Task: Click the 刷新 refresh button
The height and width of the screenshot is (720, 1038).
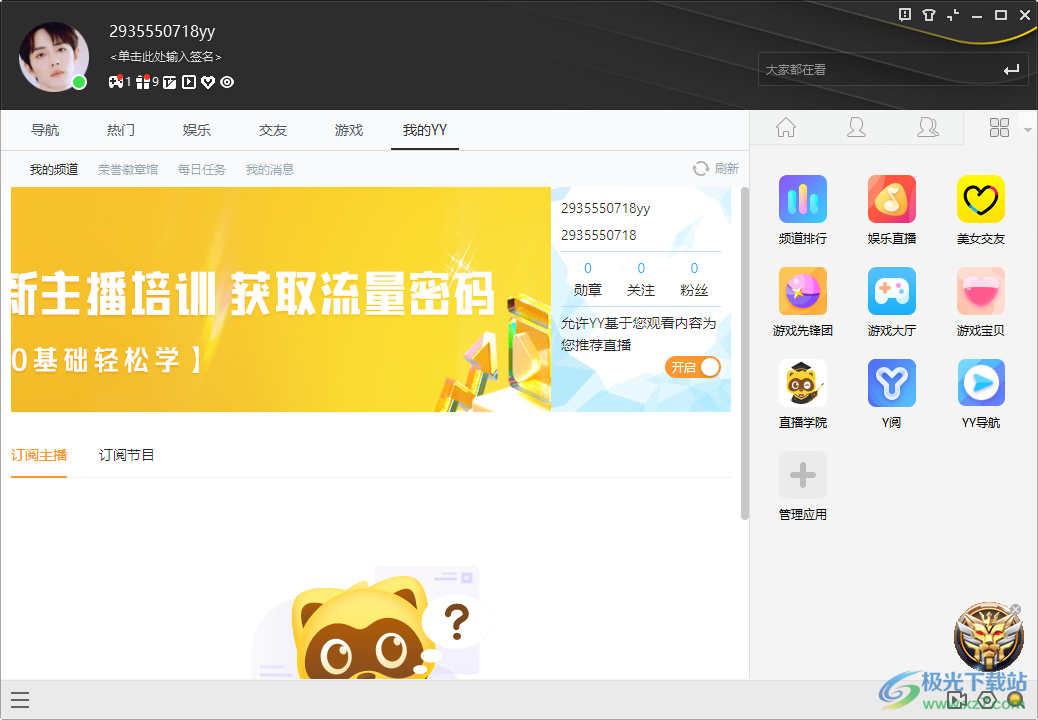Action: [x=716, y=169]
